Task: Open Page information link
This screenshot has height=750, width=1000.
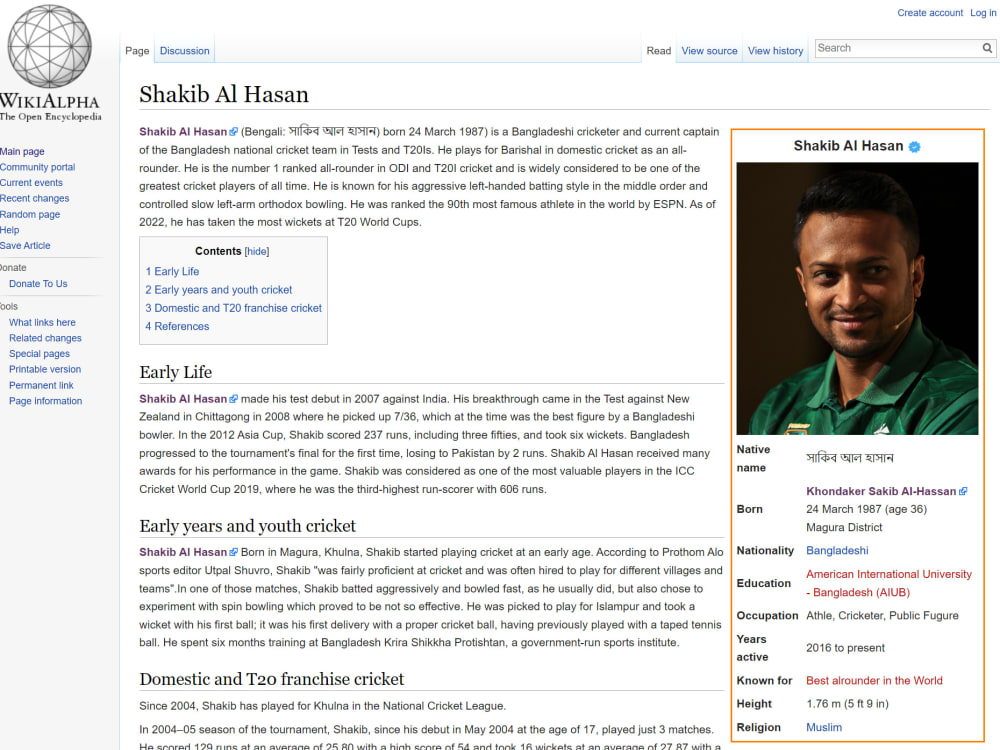Action: point(45,401)
